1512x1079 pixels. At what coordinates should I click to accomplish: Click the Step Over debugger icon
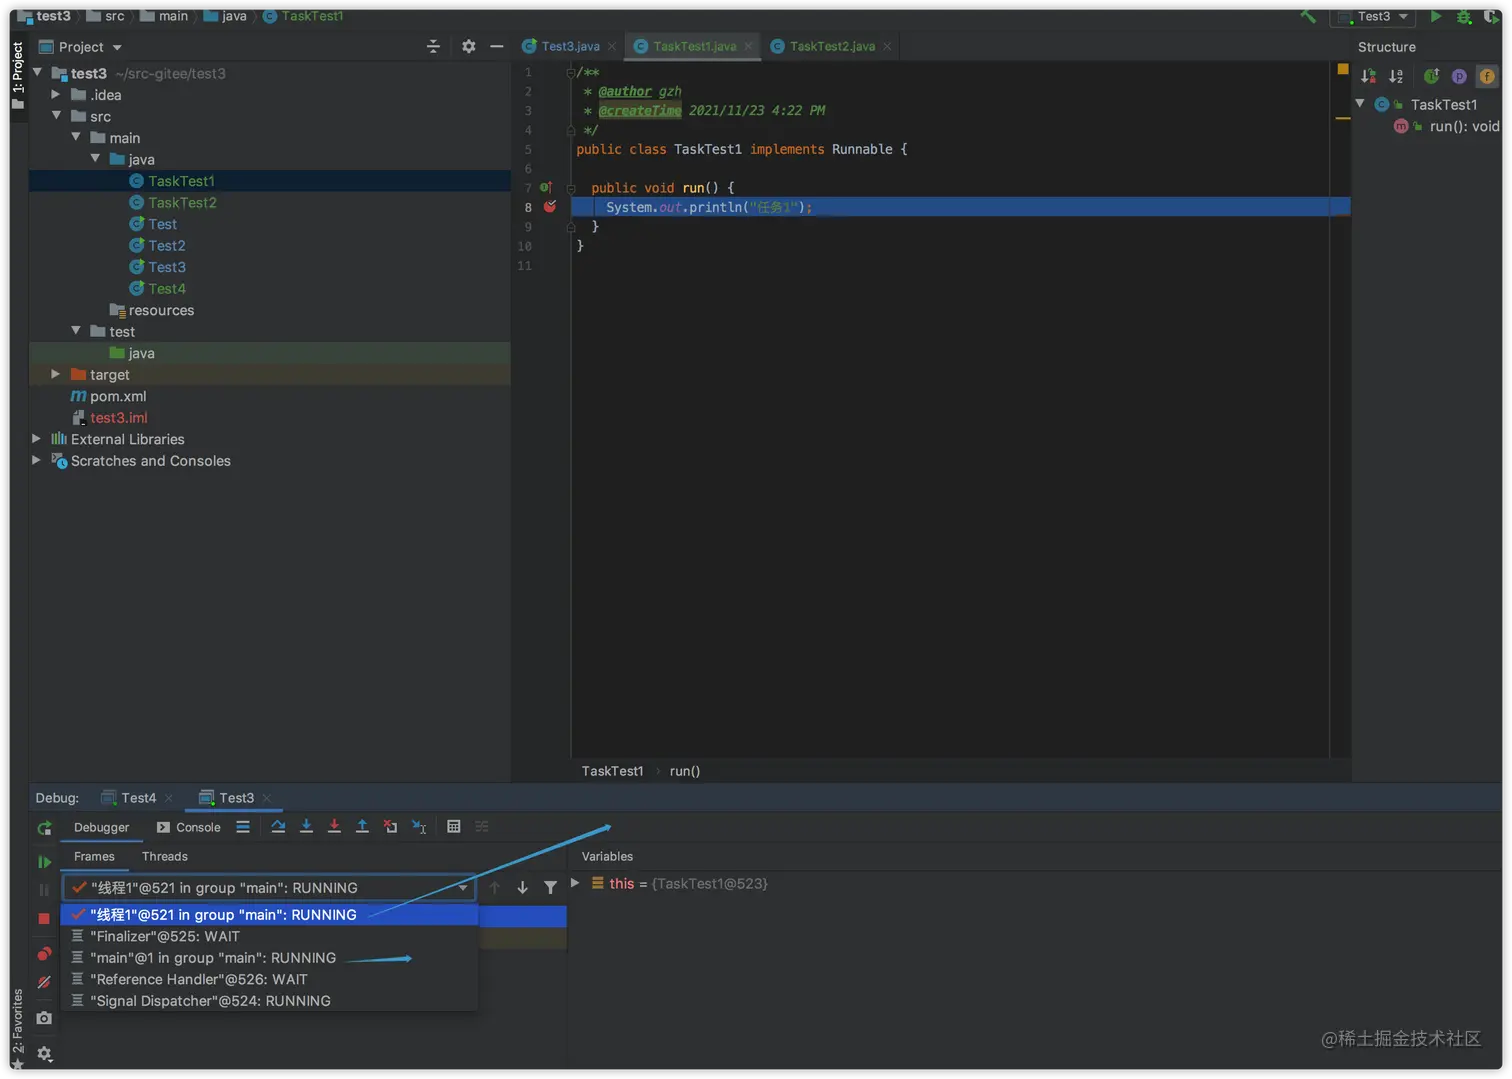pos(278,827)
